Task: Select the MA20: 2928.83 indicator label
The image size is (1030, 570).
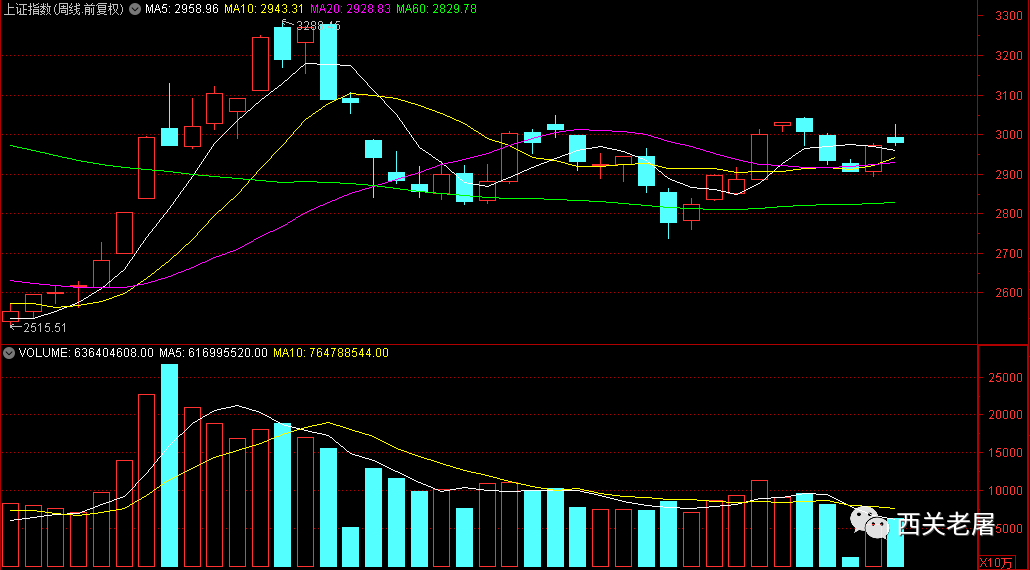Action: tap(350, 9)
